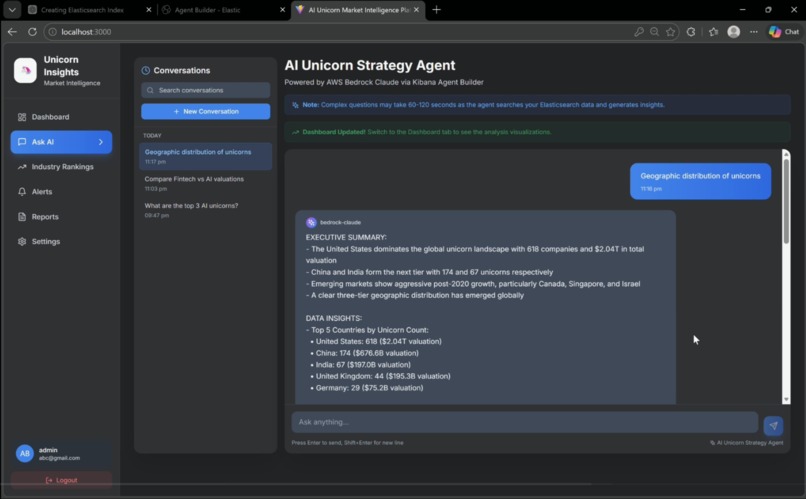
Task: Click the AI Unicorn Strategy Agent footer label
Action: [746, 443]
